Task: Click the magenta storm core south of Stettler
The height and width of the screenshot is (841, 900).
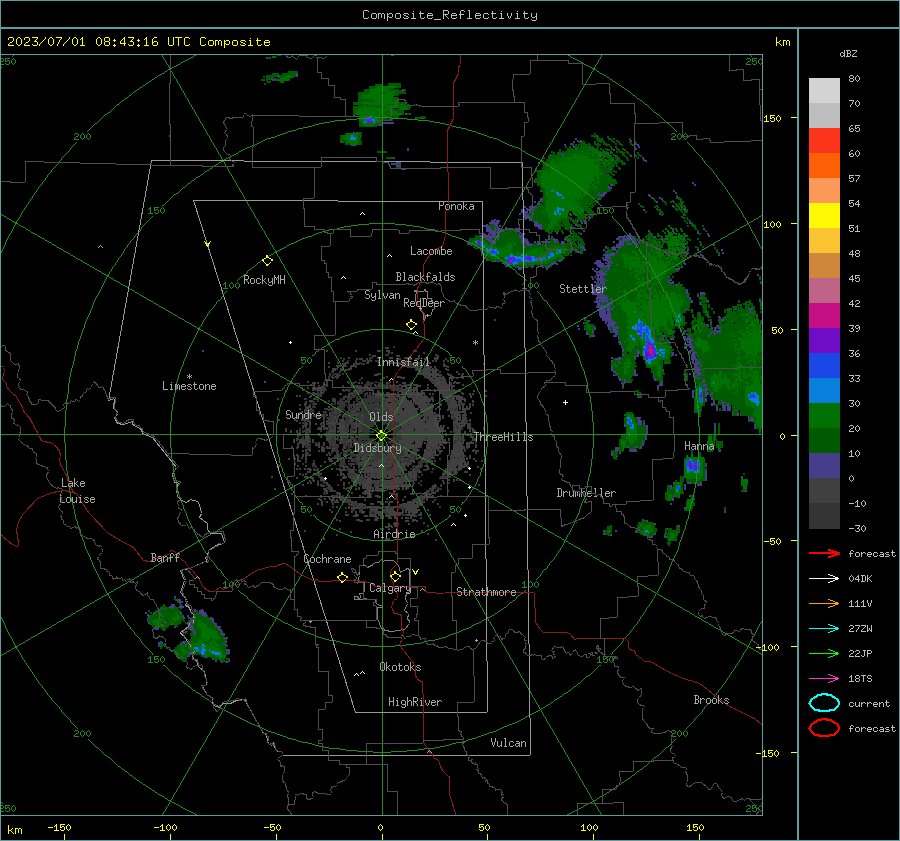Action: [x=650, y=350]
